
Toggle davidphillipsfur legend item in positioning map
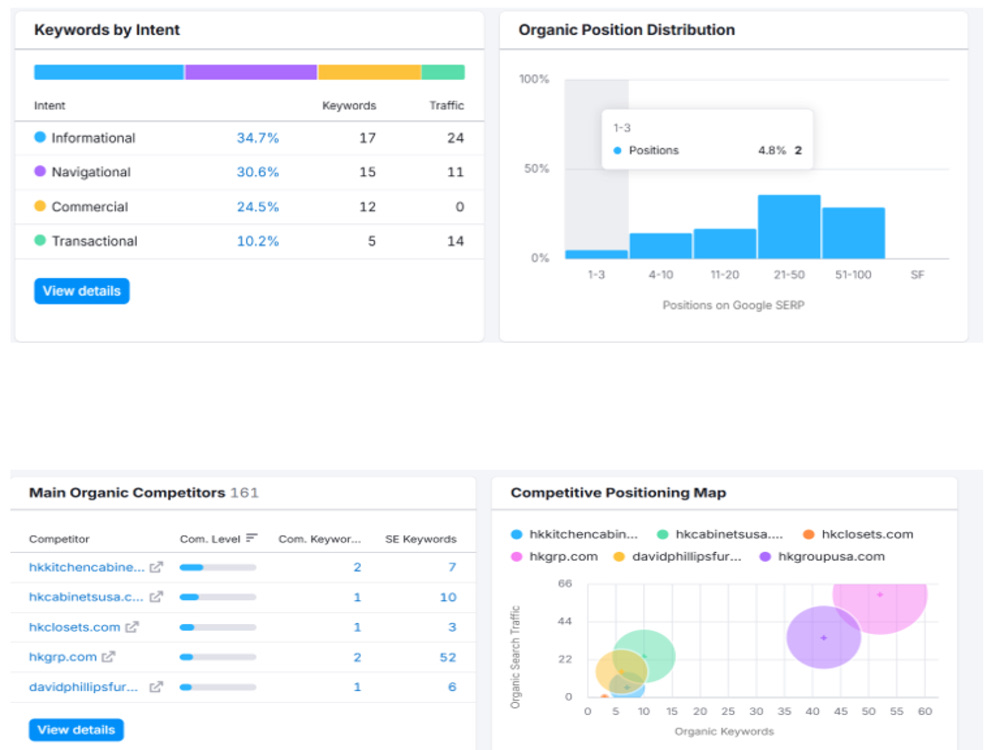pyautogui.click(x=677, y=557)
